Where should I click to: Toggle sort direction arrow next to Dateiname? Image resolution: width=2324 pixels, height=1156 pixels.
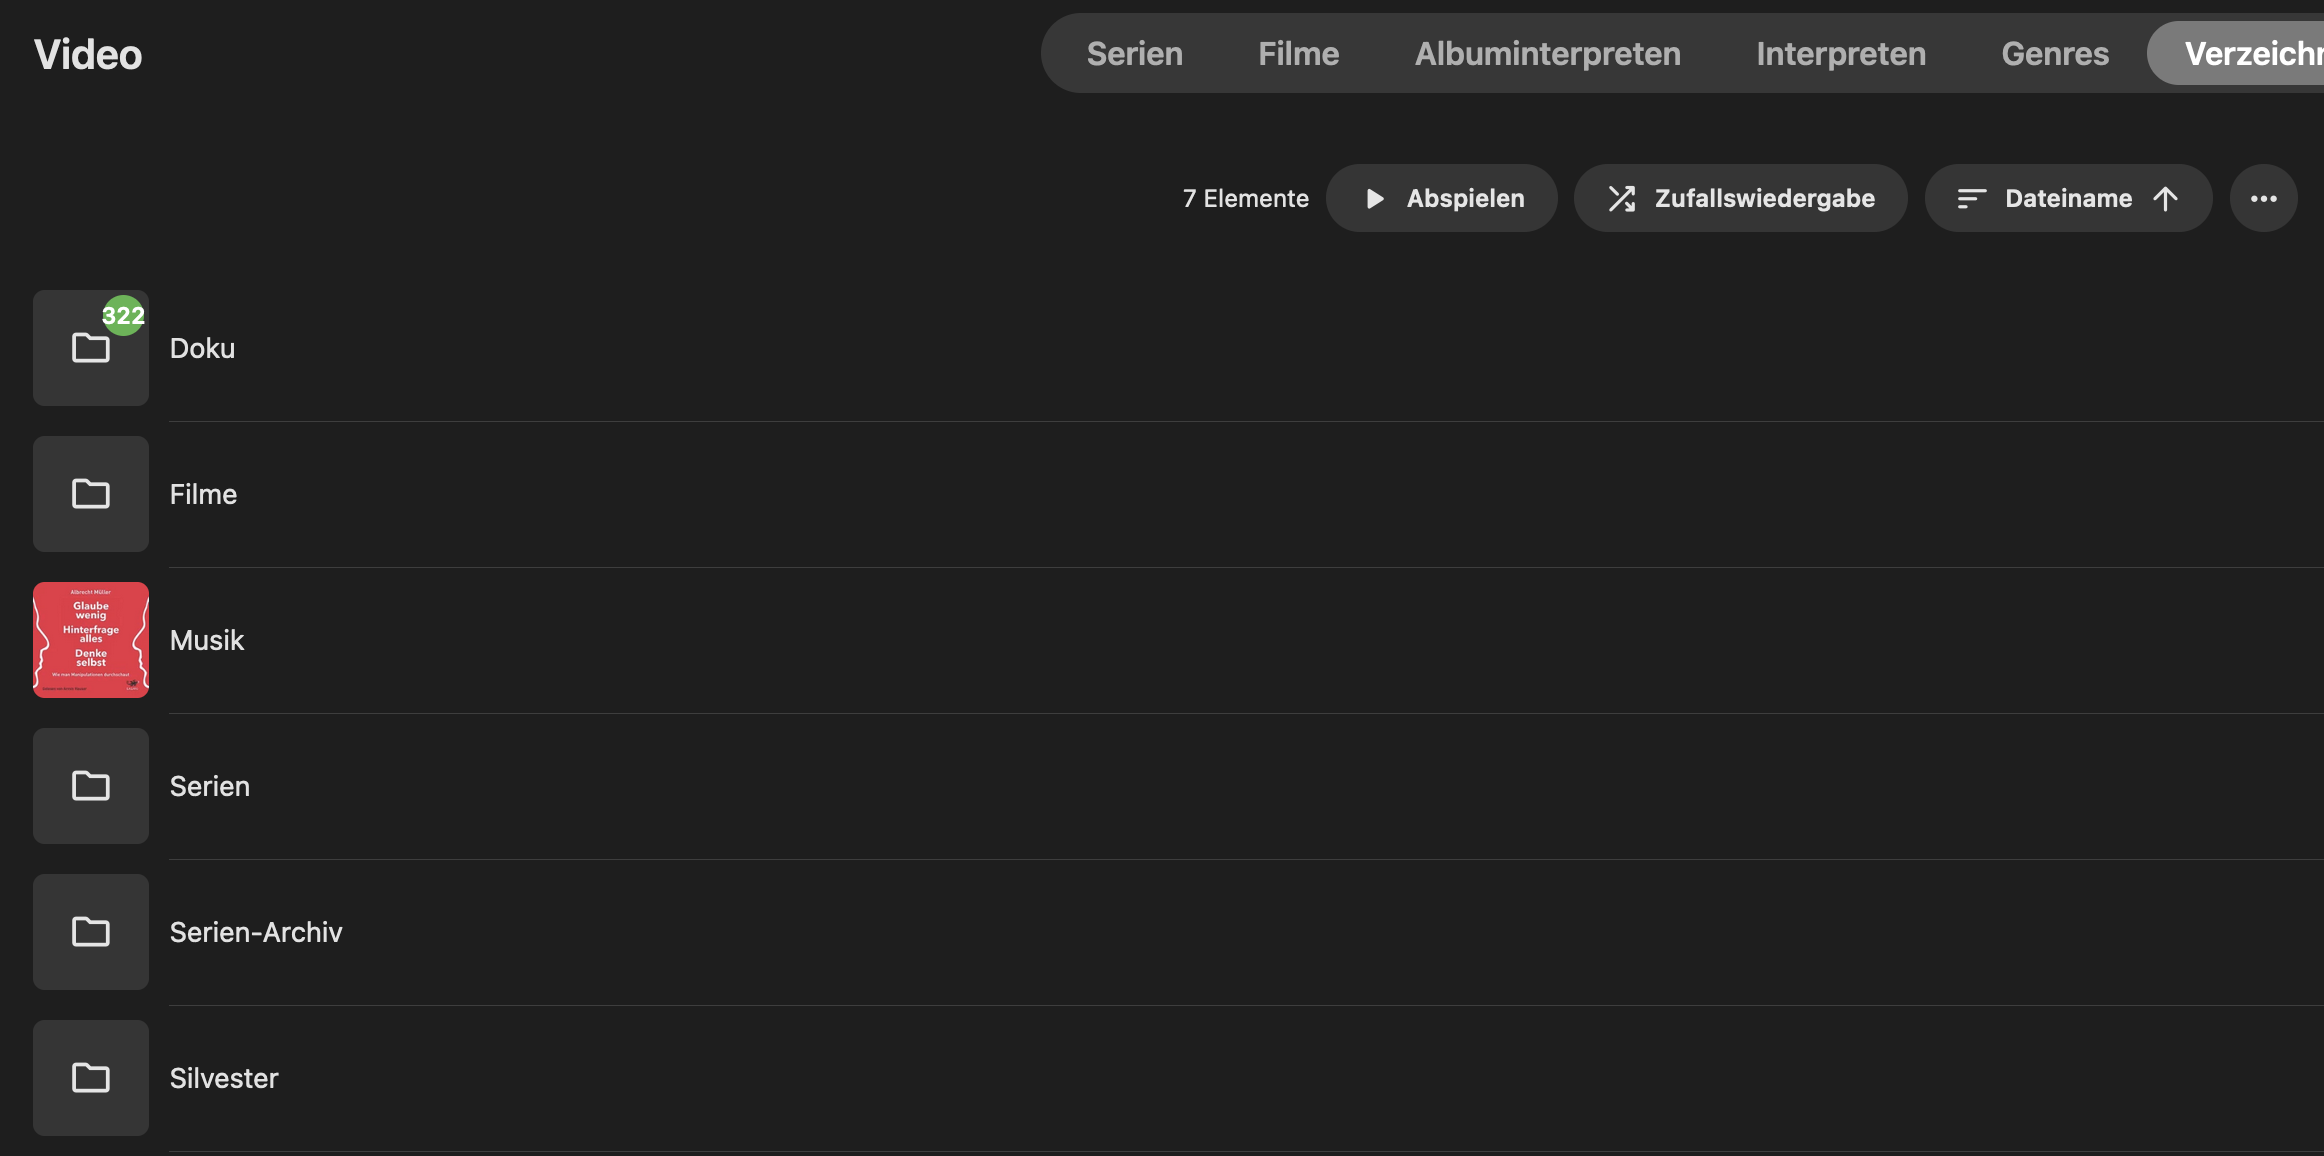(x=2165, y=199)
